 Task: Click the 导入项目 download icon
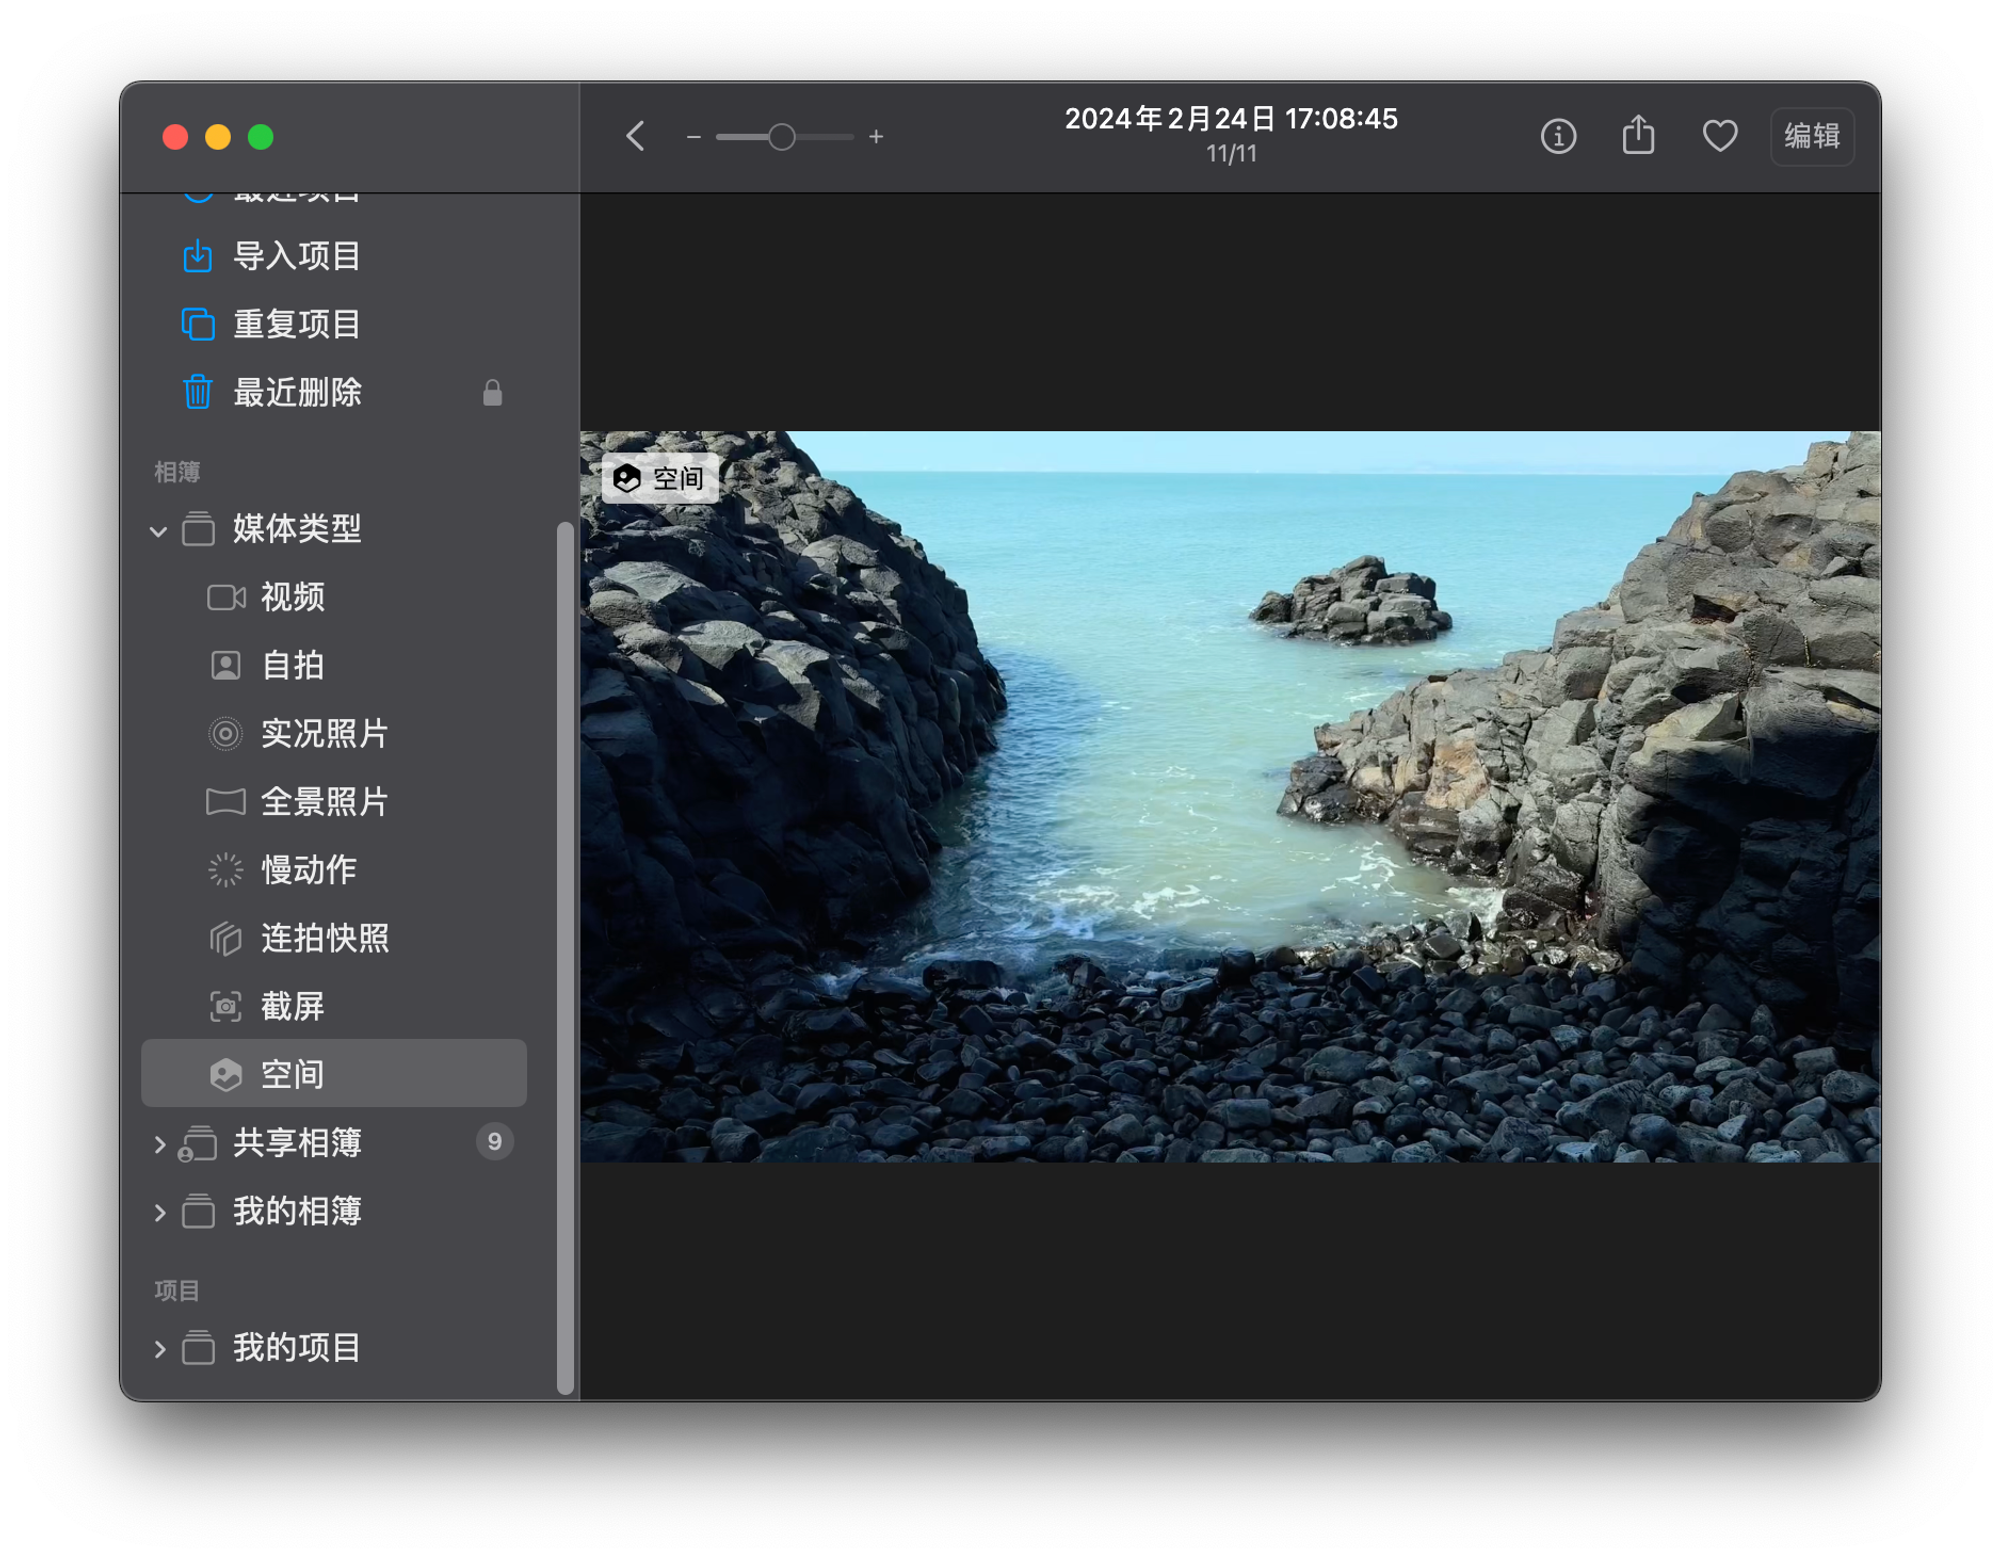(198, 256)
